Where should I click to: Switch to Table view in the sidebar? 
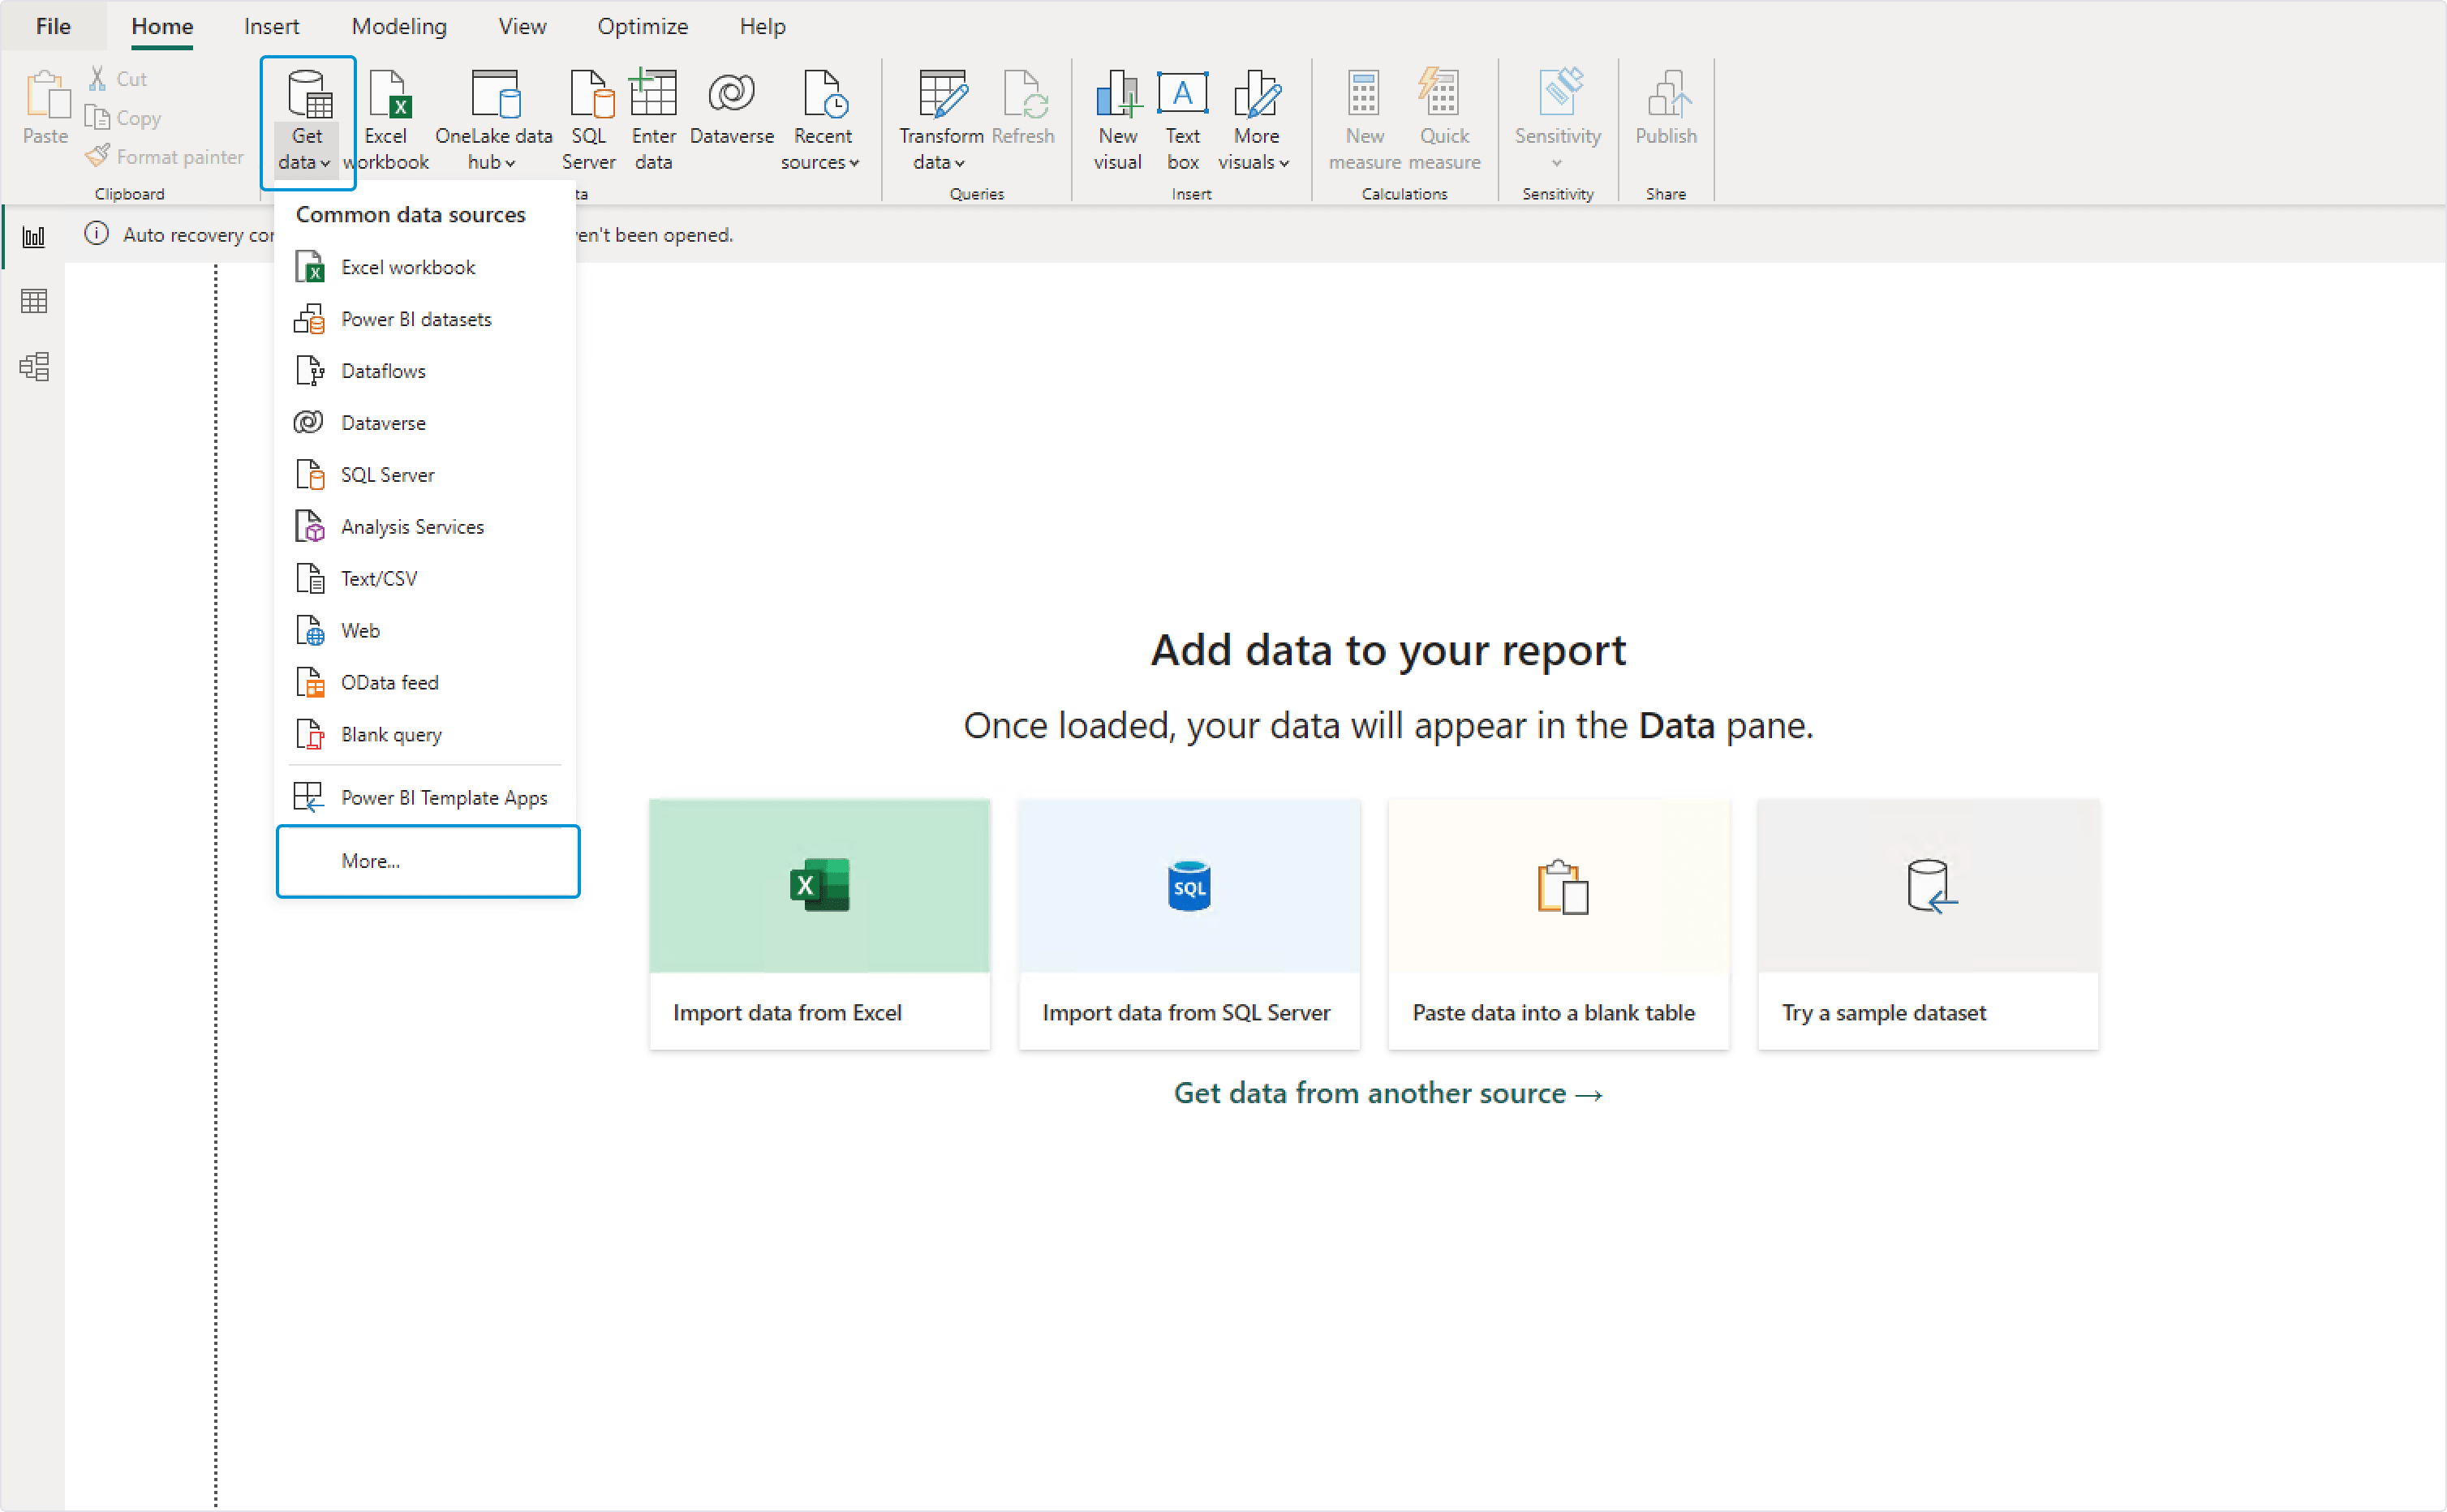(x=33, y=301)
